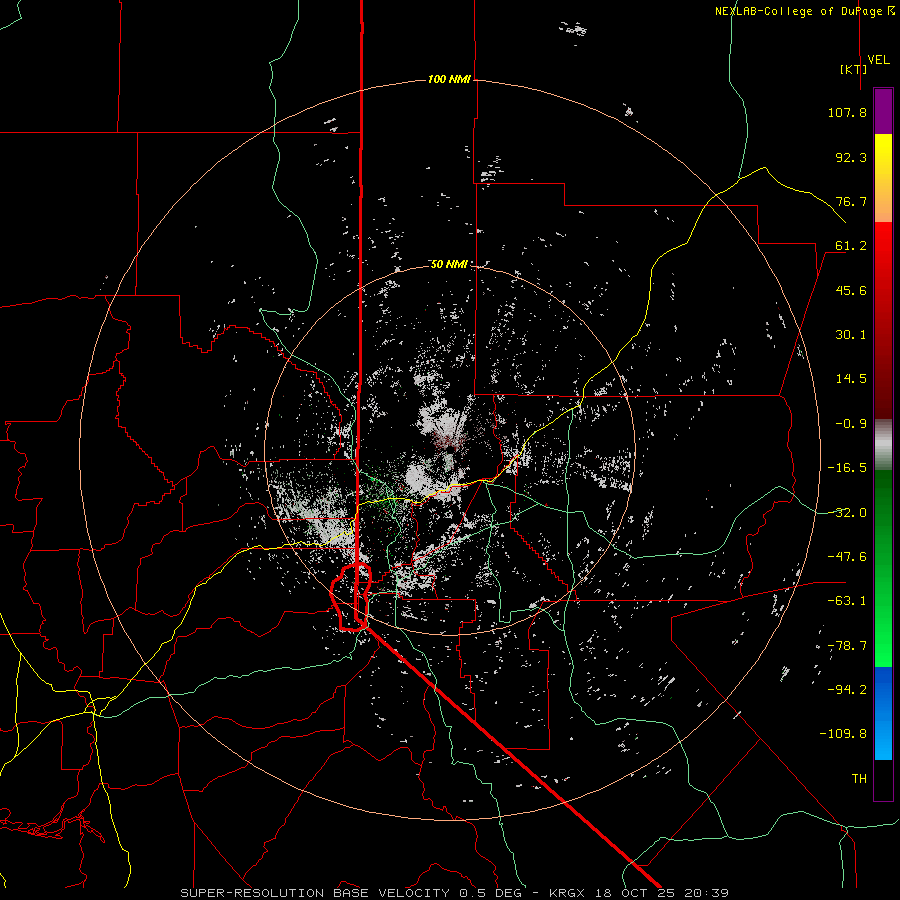Select the 14.5 scale value

pyautogui.click(x=851, y=379)
